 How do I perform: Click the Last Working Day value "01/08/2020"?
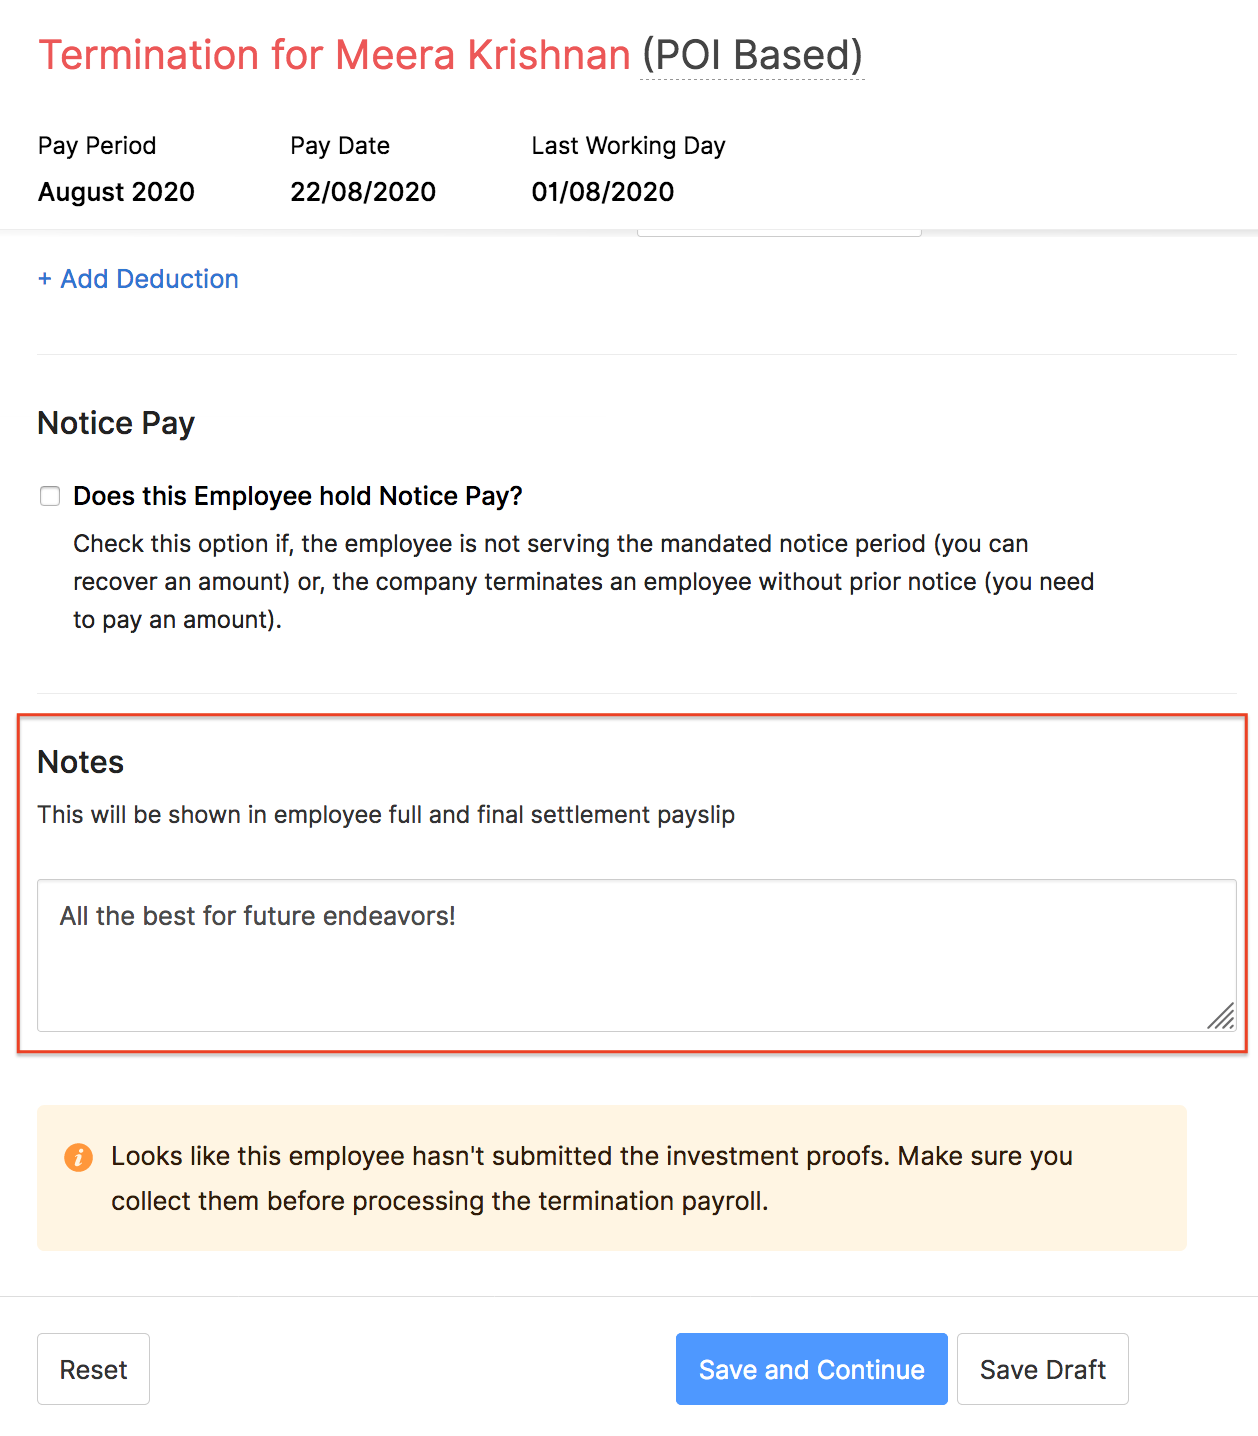[x=602, y=192]
